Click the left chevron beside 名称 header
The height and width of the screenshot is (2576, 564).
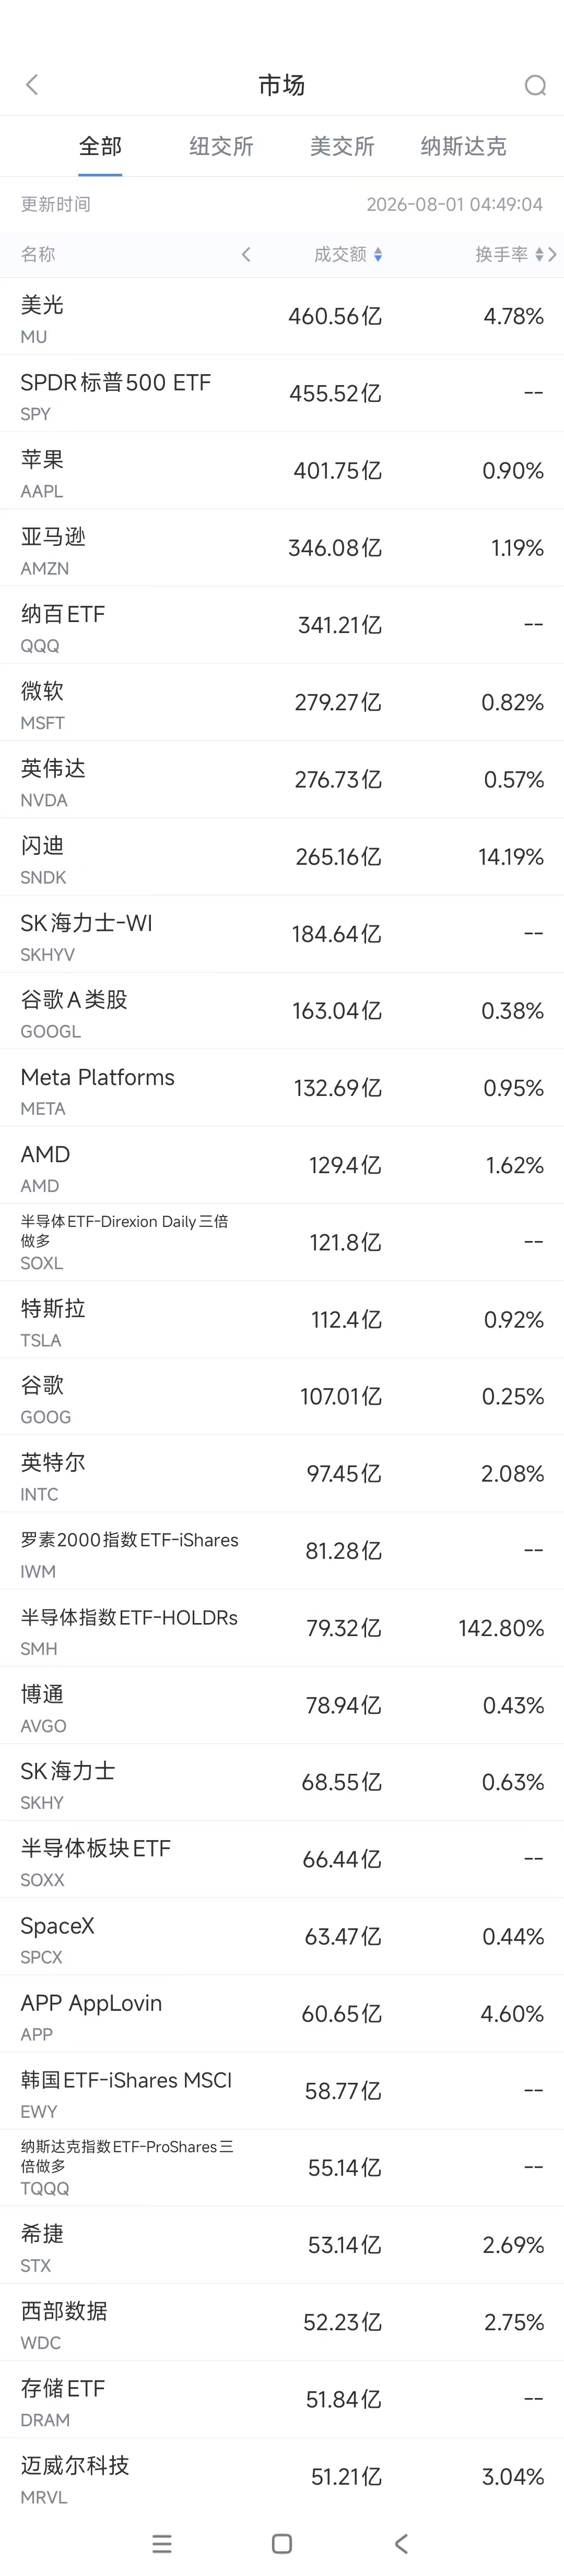click(246, 255)
